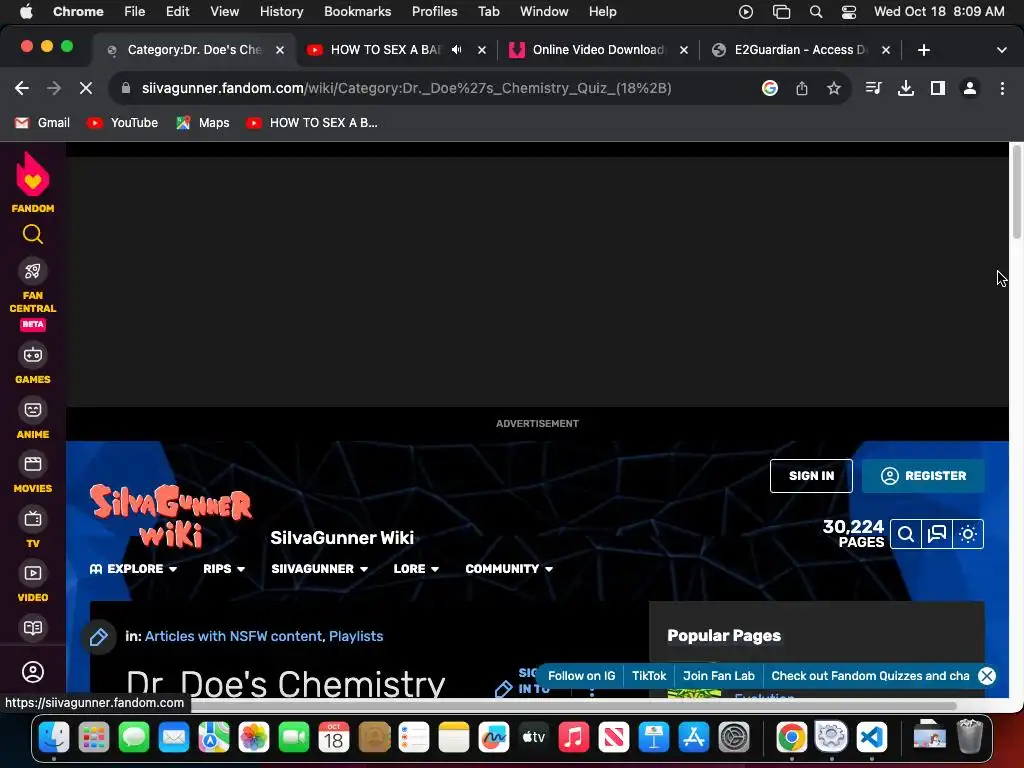The width and height of the screenshot is (1024, 768).
Task: Click Follow on IG link
Action: click(581, 676)
